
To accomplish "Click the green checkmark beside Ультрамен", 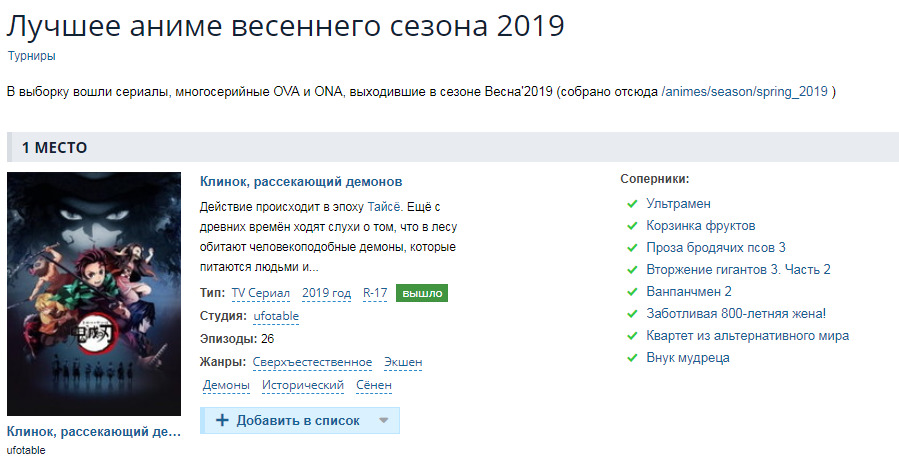I will click(632, 204).
